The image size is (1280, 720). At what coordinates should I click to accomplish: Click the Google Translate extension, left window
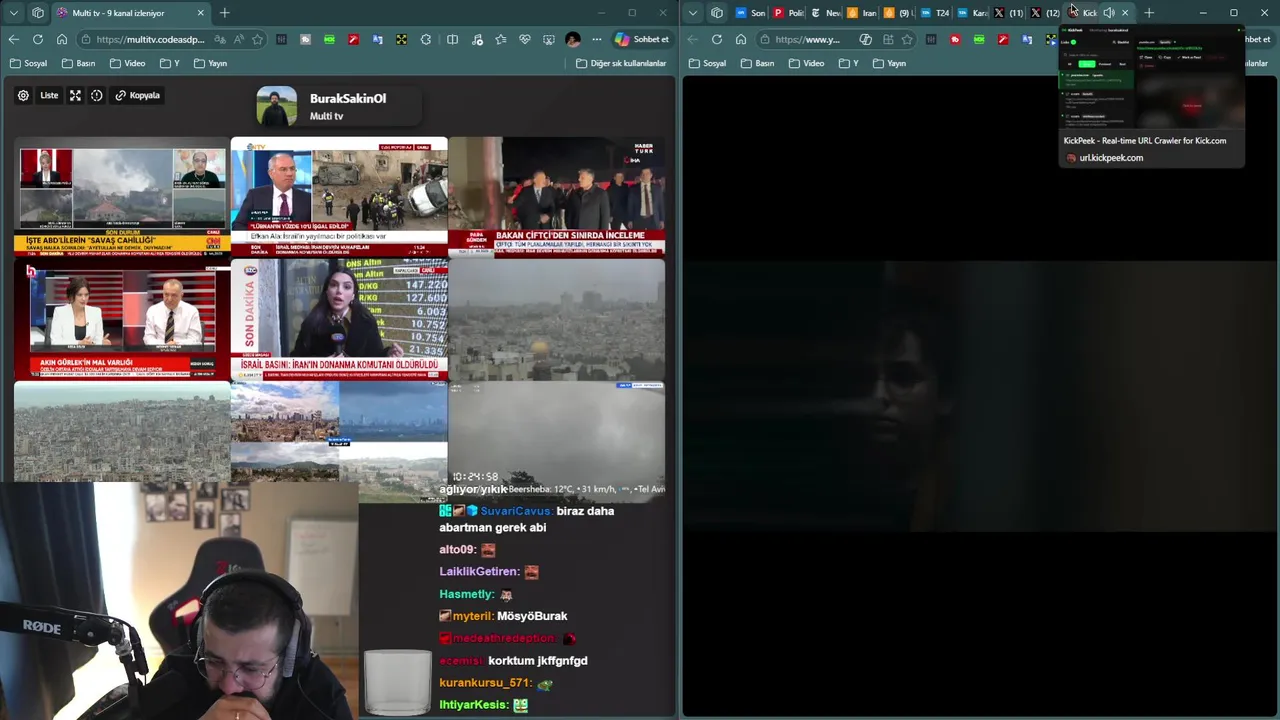coord(377,40)
